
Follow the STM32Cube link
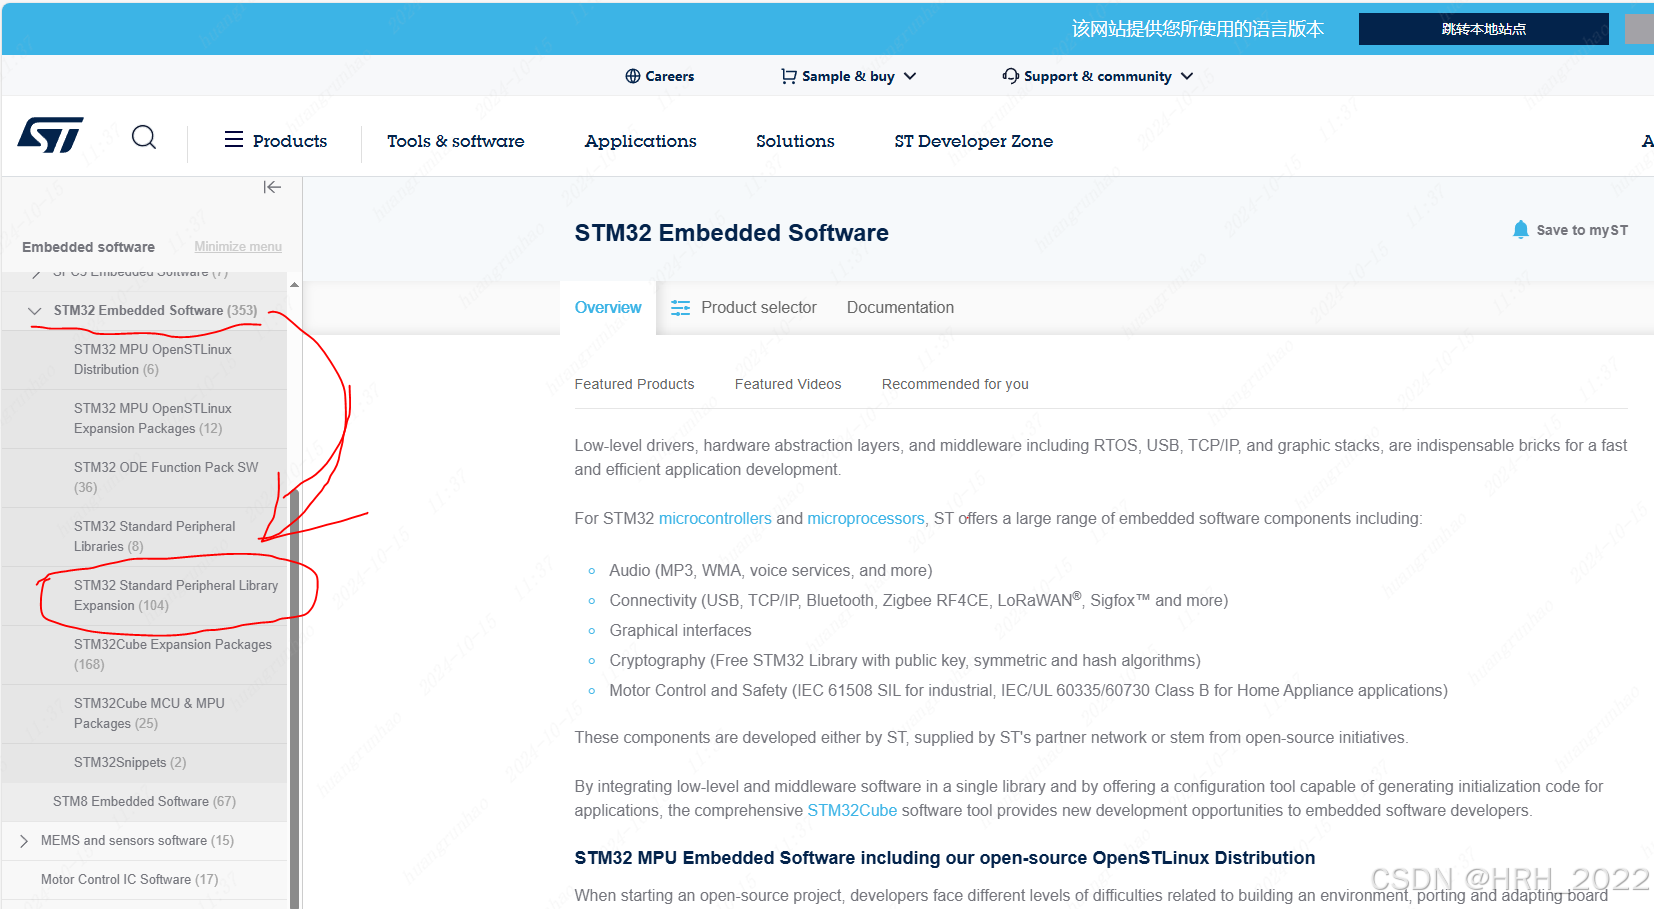852,810
